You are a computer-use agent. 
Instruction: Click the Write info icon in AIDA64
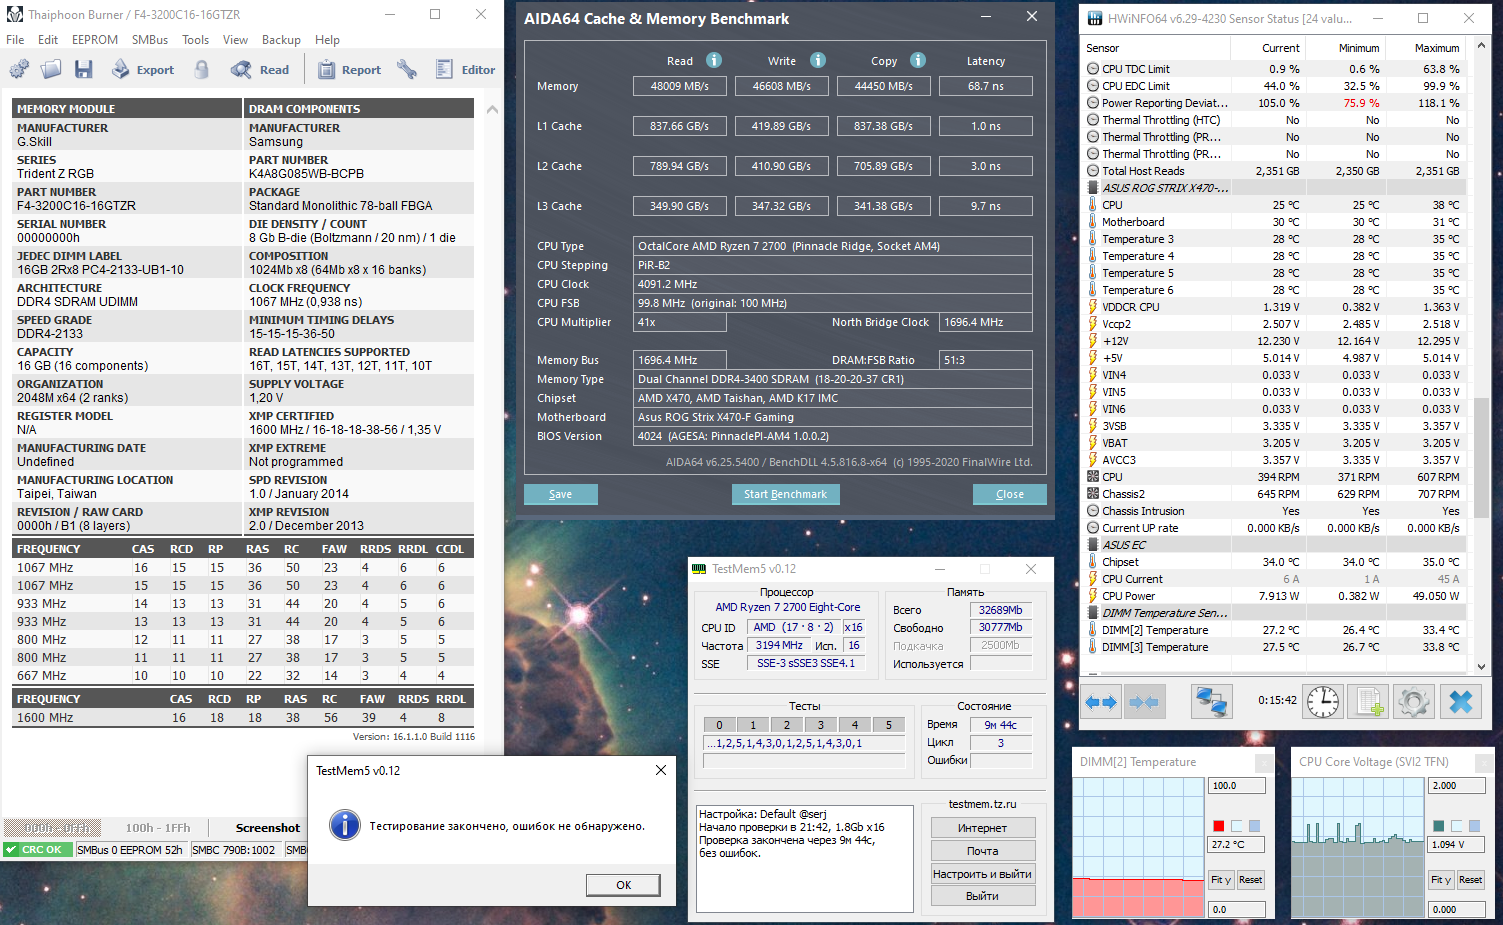click(x=818, y=60)
